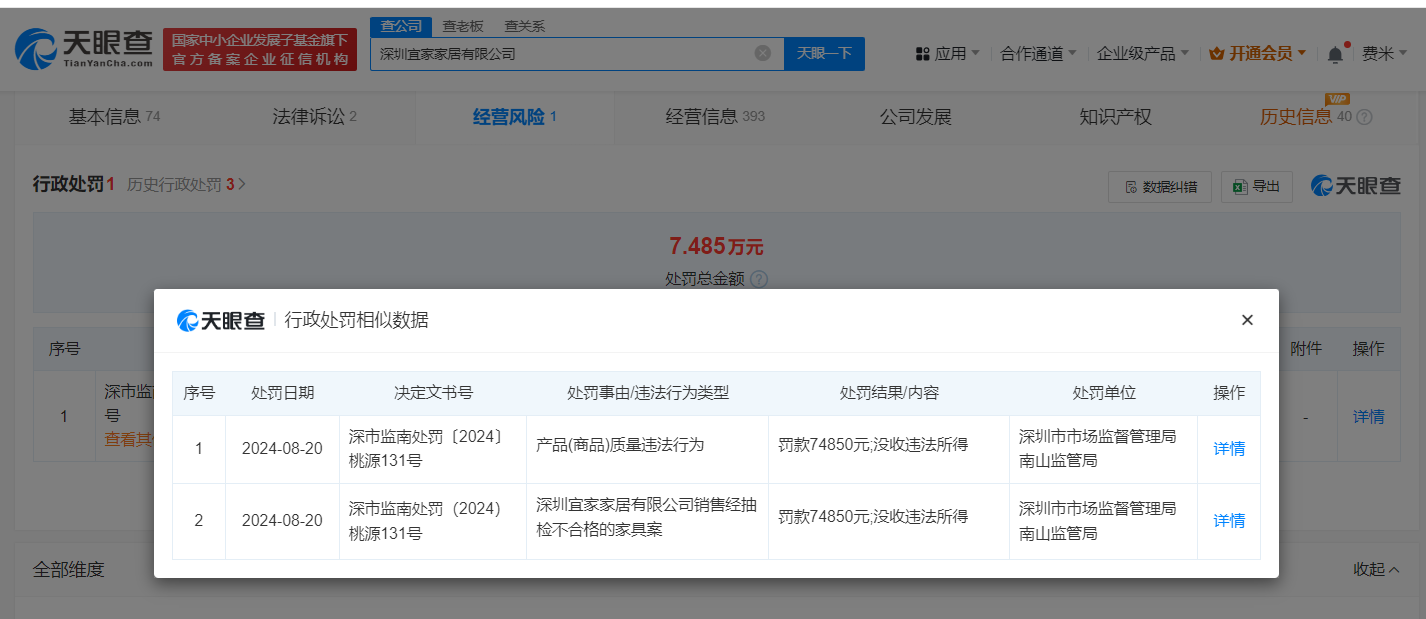Click help icon next to 处罚总金额
1426x619 pixels.
point(759,279)
